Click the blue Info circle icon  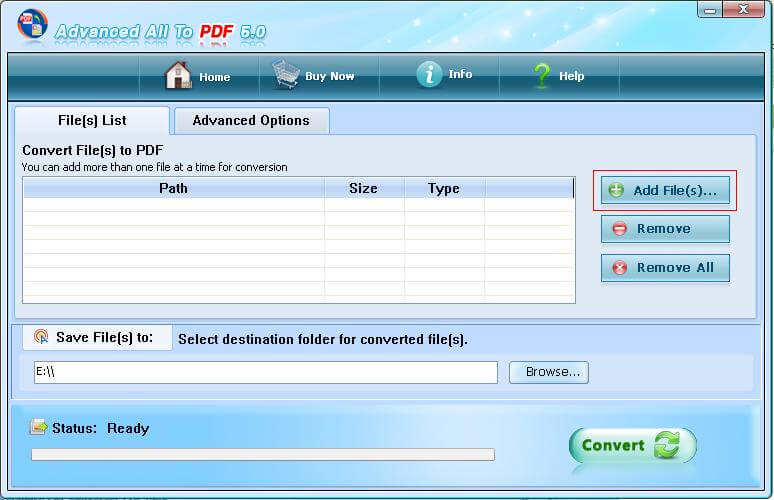pyautogui.click(x=429, y=75)
